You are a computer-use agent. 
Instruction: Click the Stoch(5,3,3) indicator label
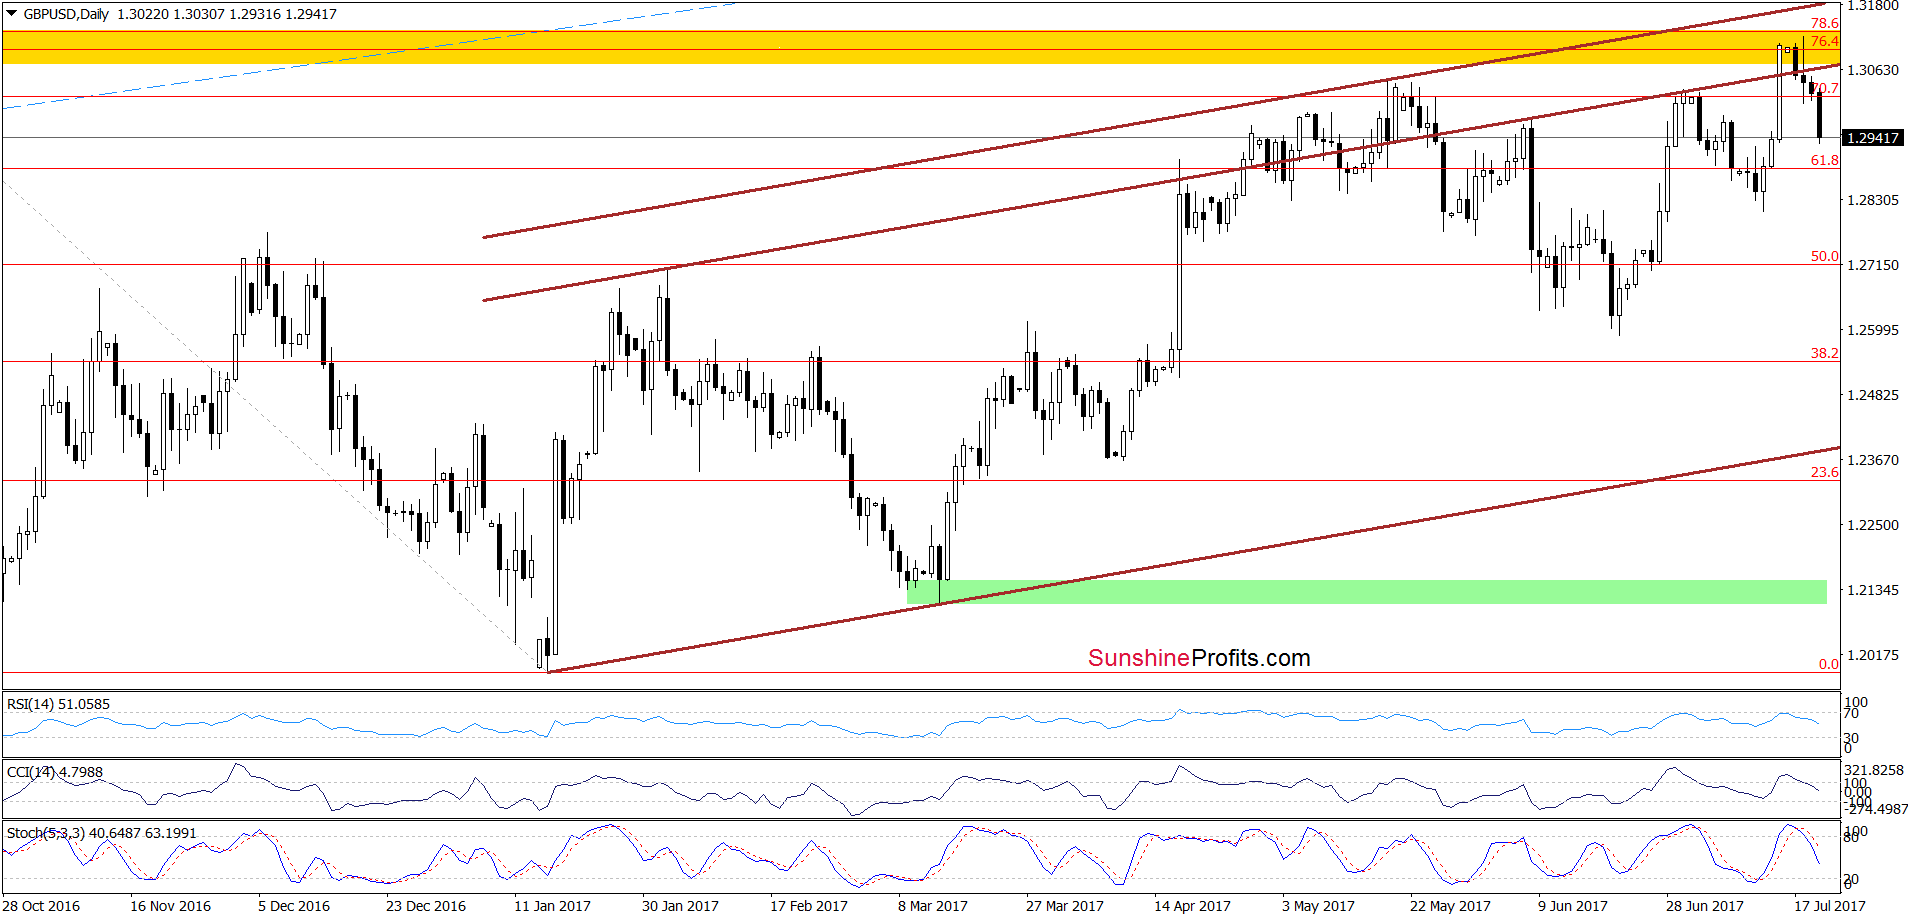(102, 833)
